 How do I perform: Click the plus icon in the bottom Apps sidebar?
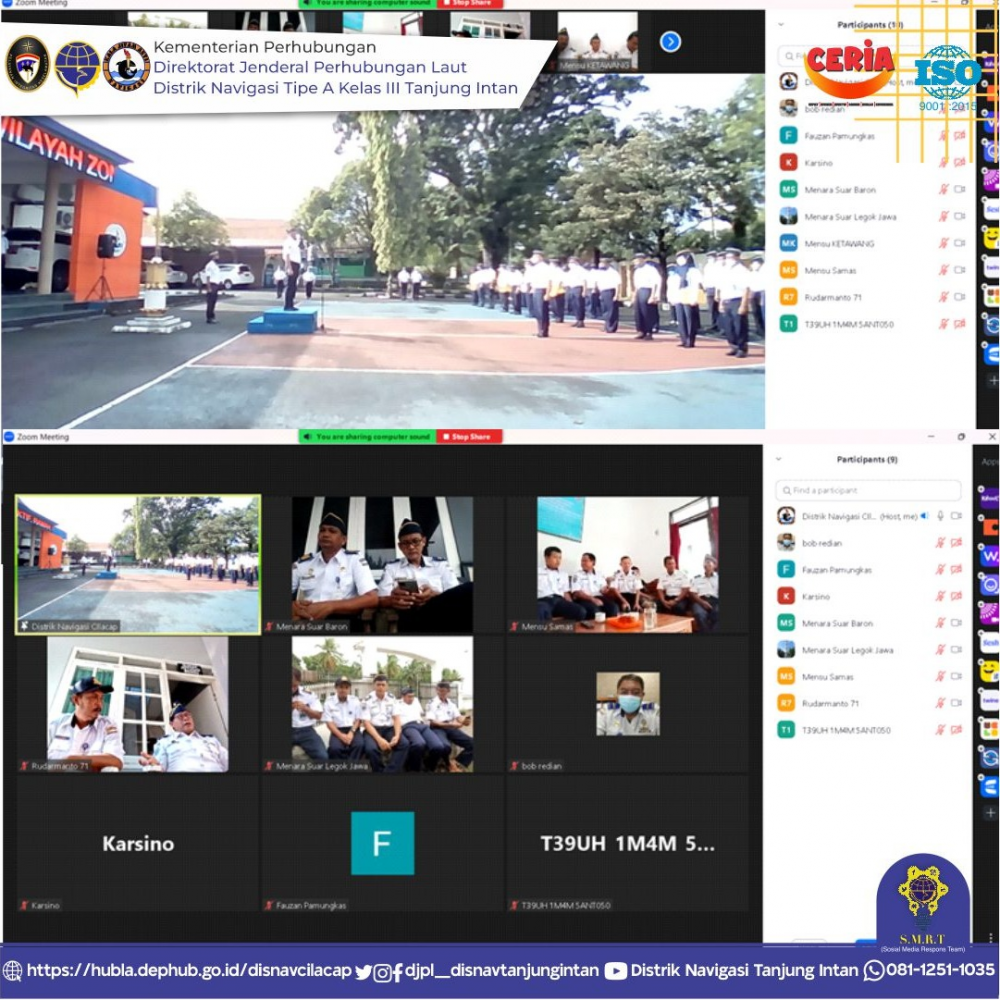pos(990,812)
